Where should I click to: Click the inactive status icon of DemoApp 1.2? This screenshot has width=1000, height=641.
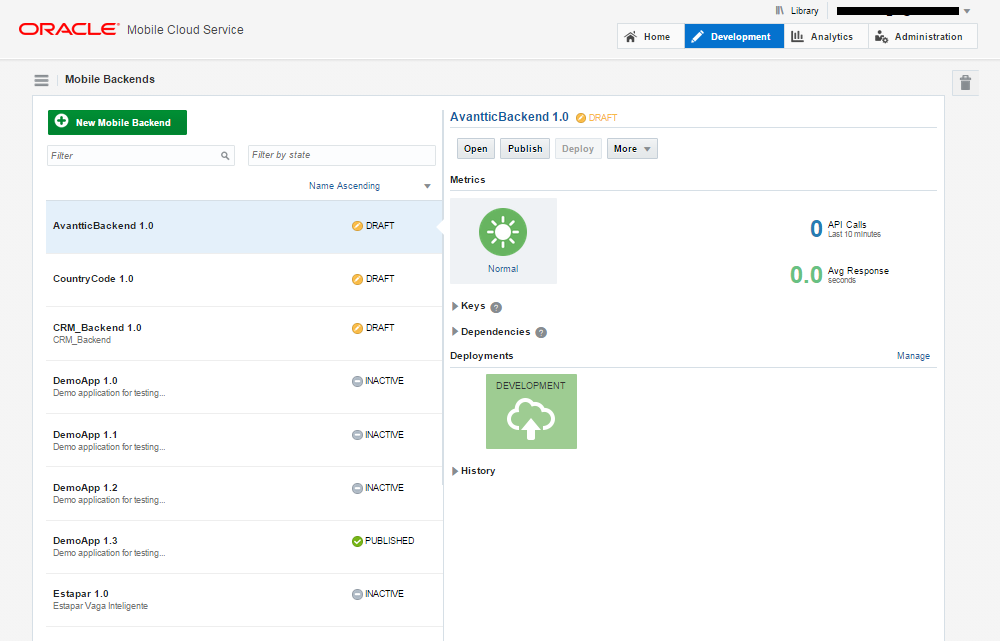pyautogui.click(x=357, y=489)
